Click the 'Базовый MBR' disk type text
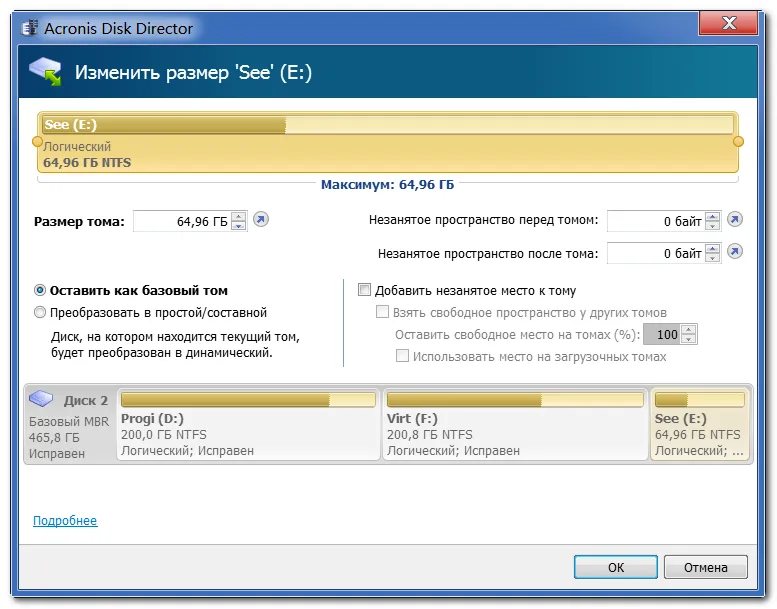This screenshot has height=609, width=777. tap(69, 421)
